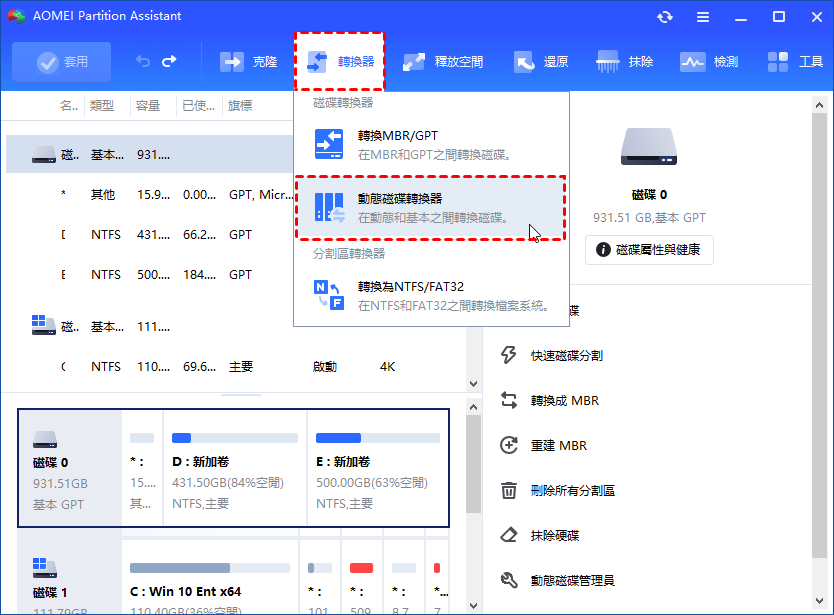834x615 pixels.
Task: Open the hamburger menu in title bar
Action: [703, 17]
